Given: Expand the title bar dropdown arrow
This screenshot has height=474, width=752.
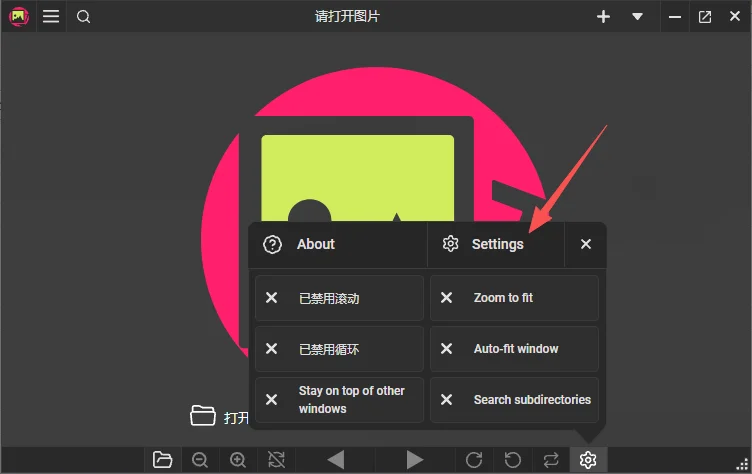Looking at the screenshot, I should [637, 17].
